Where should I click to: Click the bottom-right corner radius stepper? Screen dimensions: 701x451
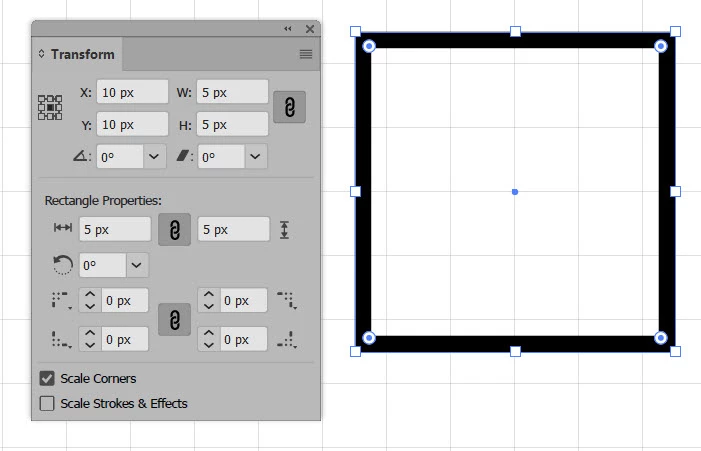point(209,339)
